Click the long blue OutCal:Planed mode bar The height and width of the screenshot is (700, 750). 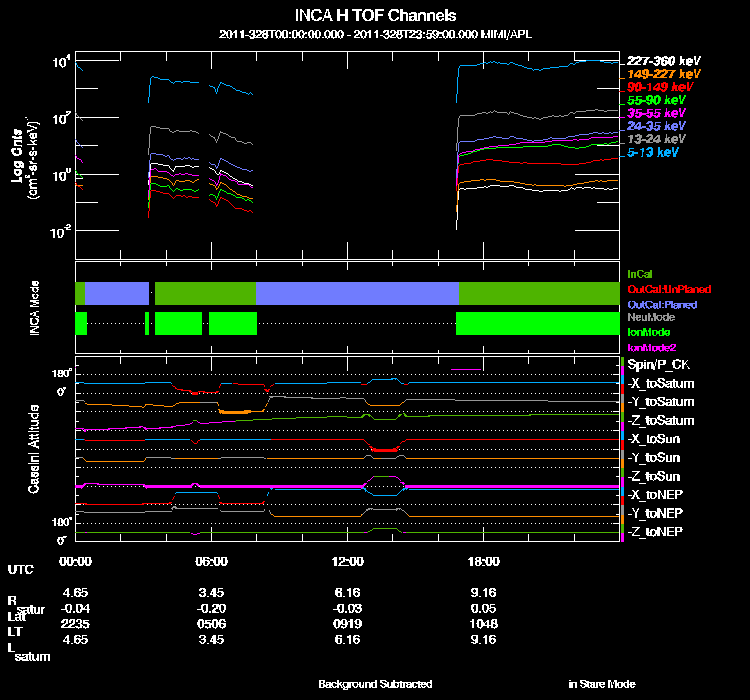[357, 293]
